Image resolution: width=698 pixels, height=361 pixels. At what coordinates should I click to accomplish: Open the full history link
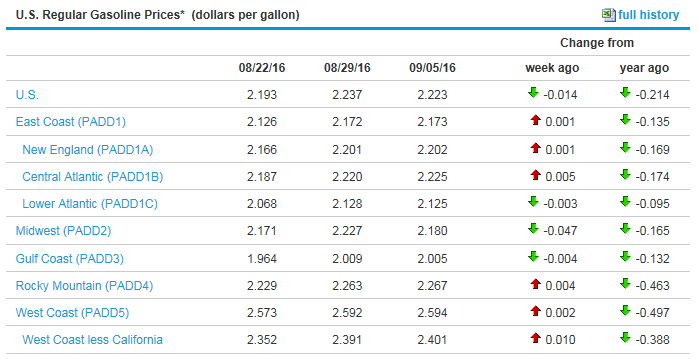pyautogui.click(x=649, y=15)
